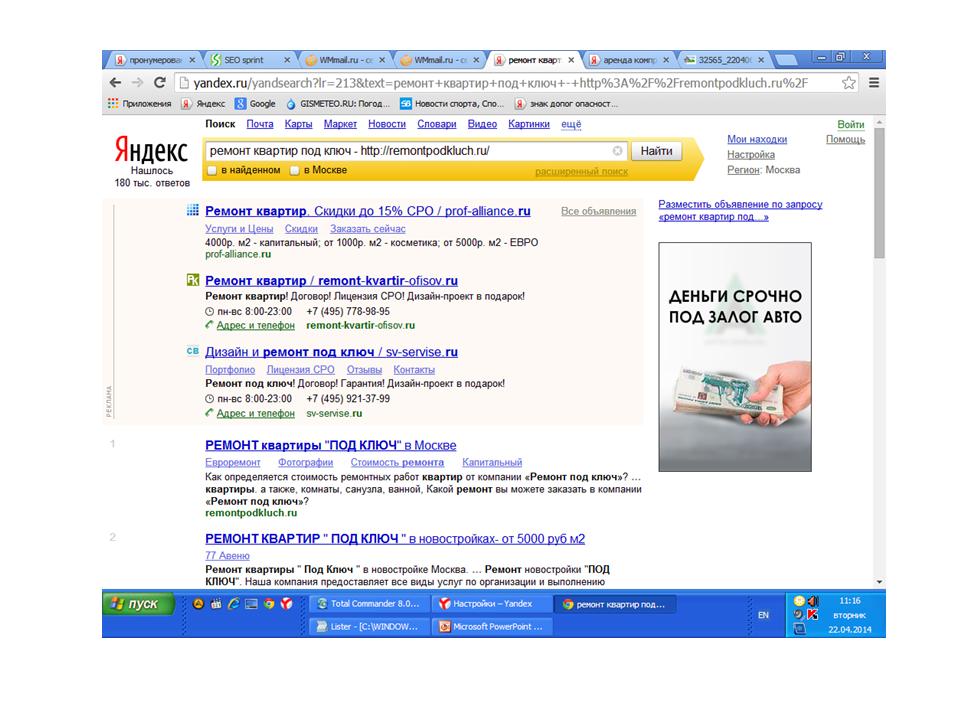Click the remont-kvartir-ofisov.ru ad favicon

tap(192, 280)
